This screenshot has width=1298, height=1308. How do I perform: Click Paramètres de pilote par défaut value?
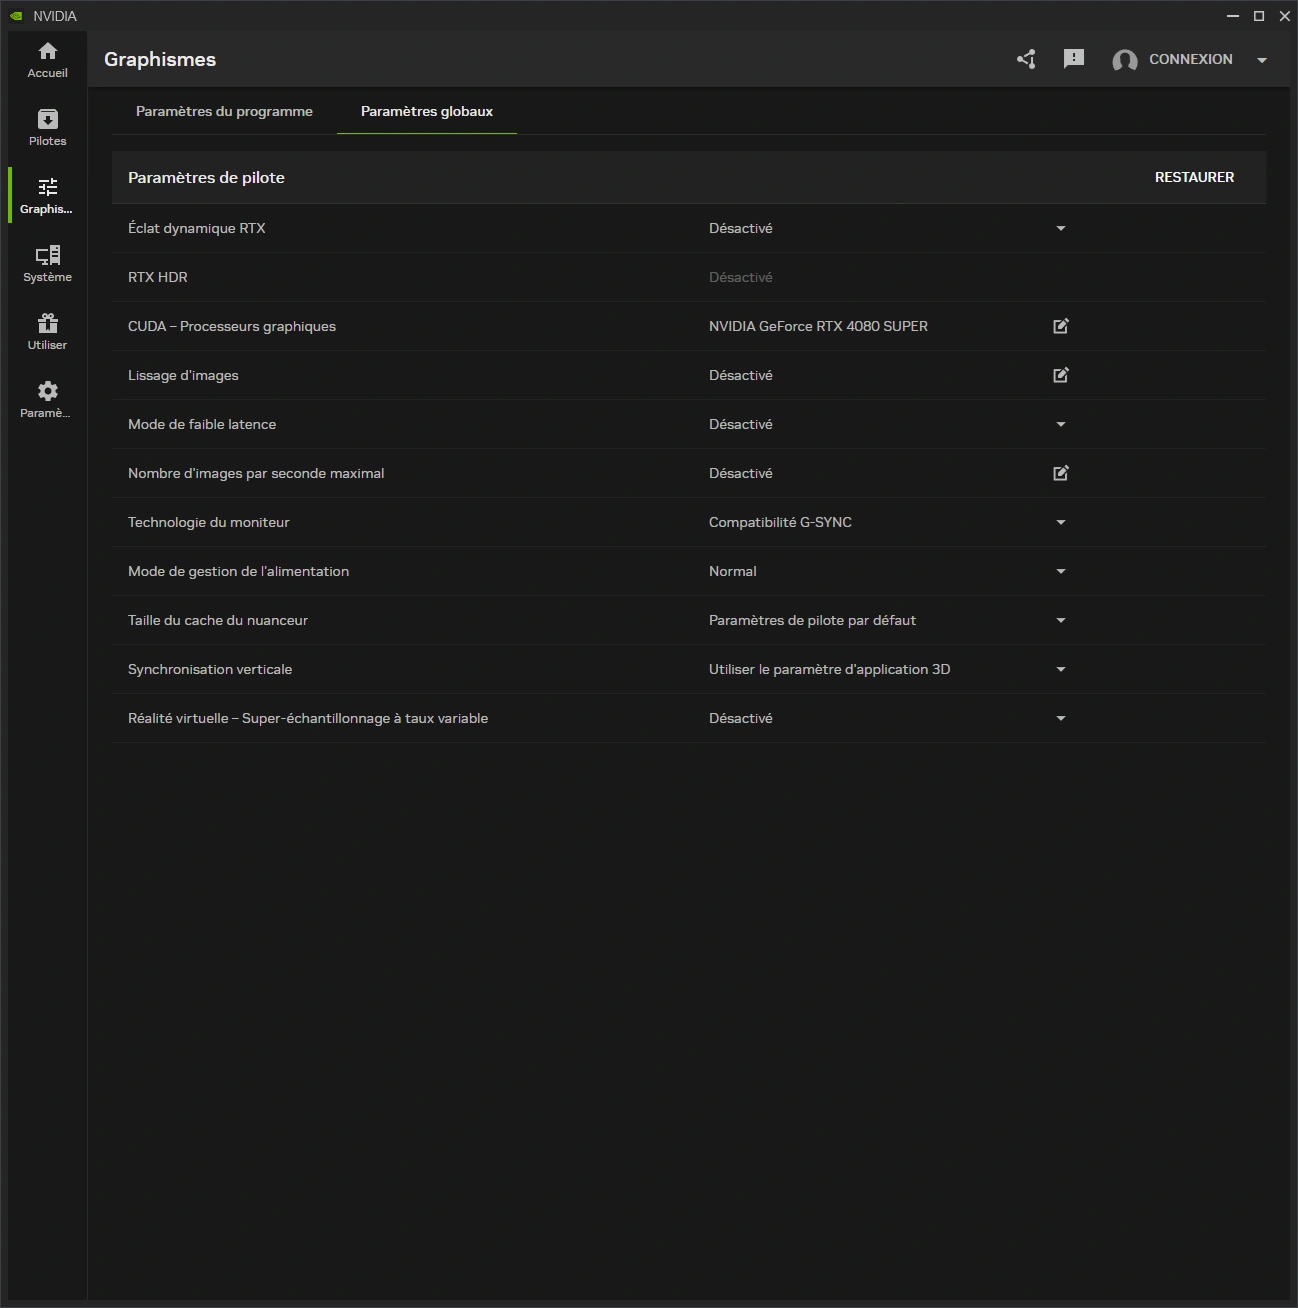[x=812, y=620]
